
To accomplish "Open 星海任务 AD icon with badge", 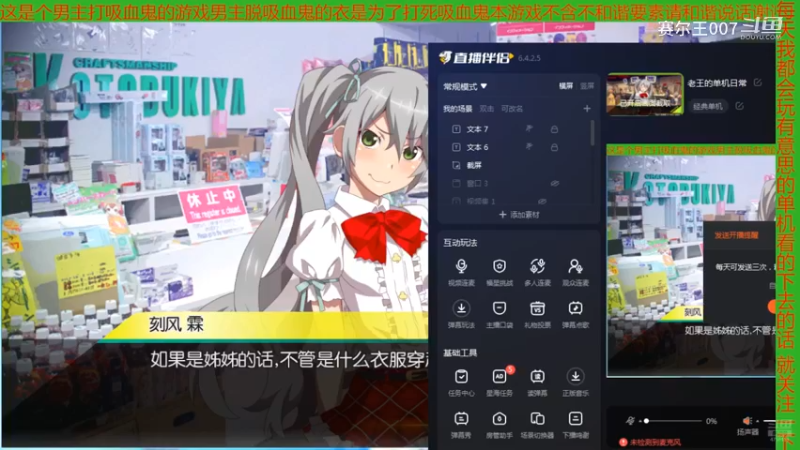I will click(499, 383).
